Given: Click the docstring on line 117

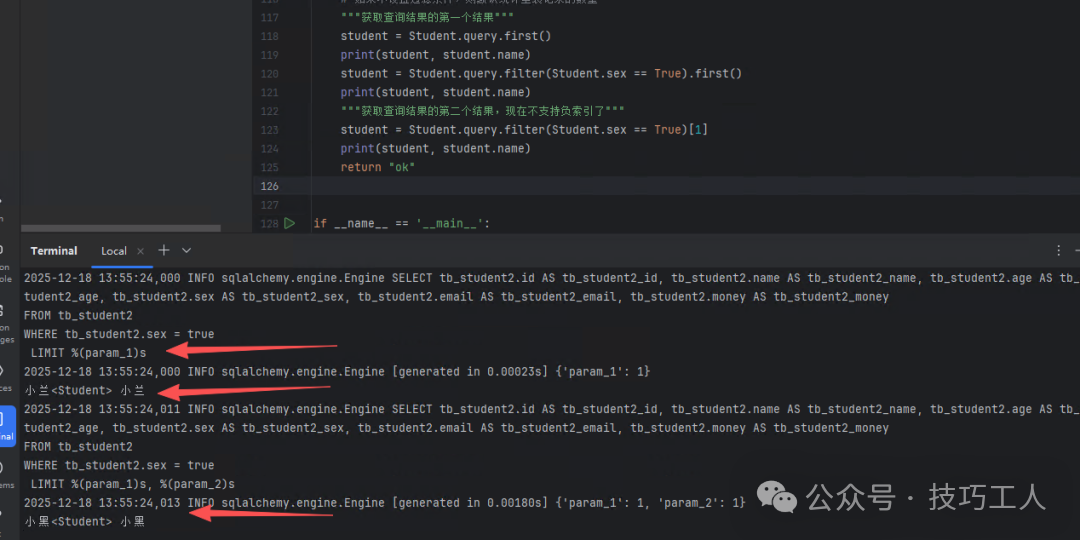Looking at the screenshot, I should click(427, 17).
